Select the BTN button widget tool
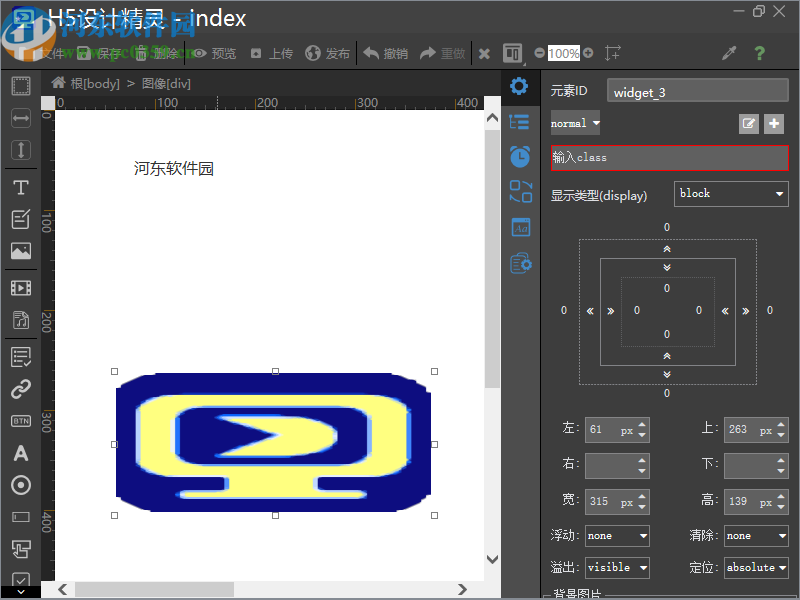 (x=20, y=421)
